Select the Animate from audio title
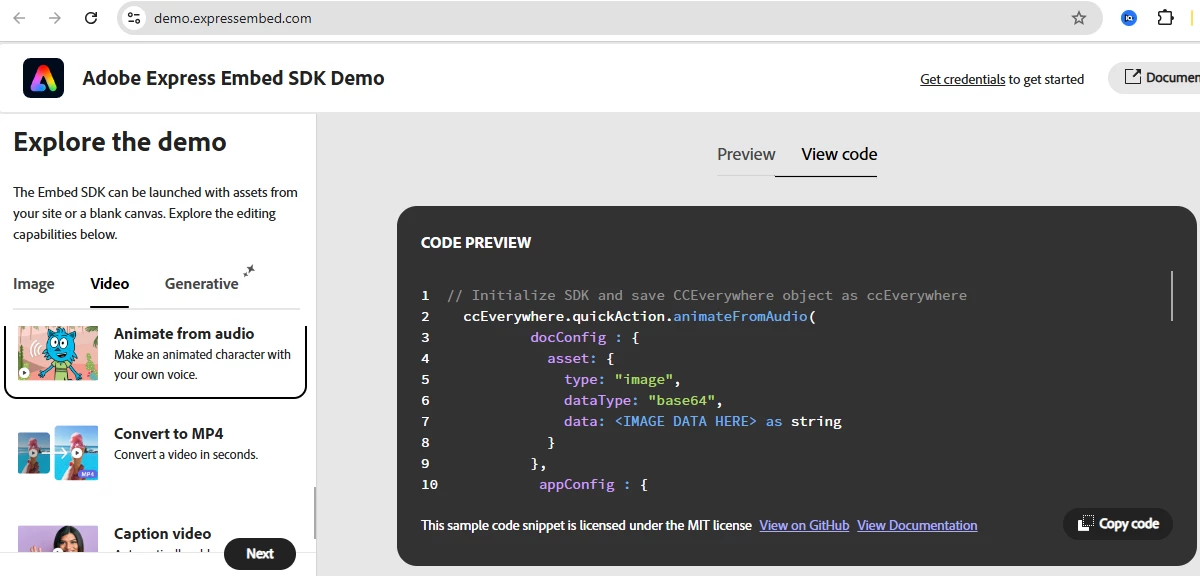 (x=184, y=333)
